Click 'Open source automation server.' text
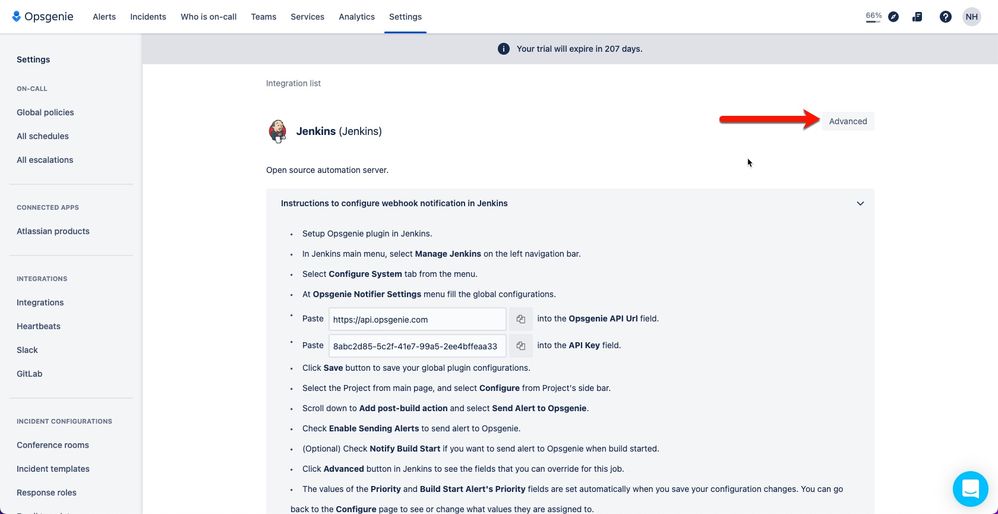 [327, 170]
